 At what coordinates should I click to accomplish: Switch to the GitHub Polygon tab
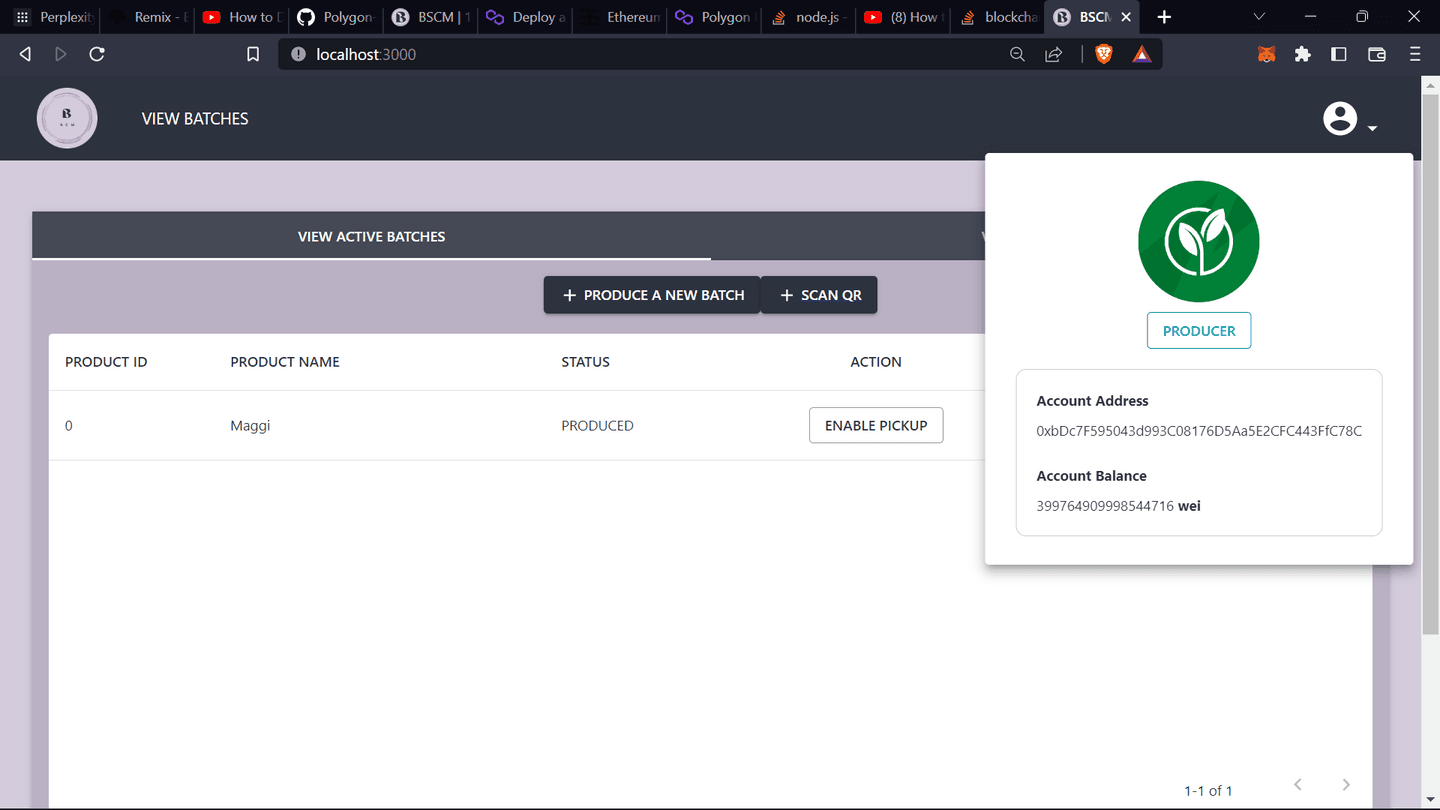pos(337,17)
